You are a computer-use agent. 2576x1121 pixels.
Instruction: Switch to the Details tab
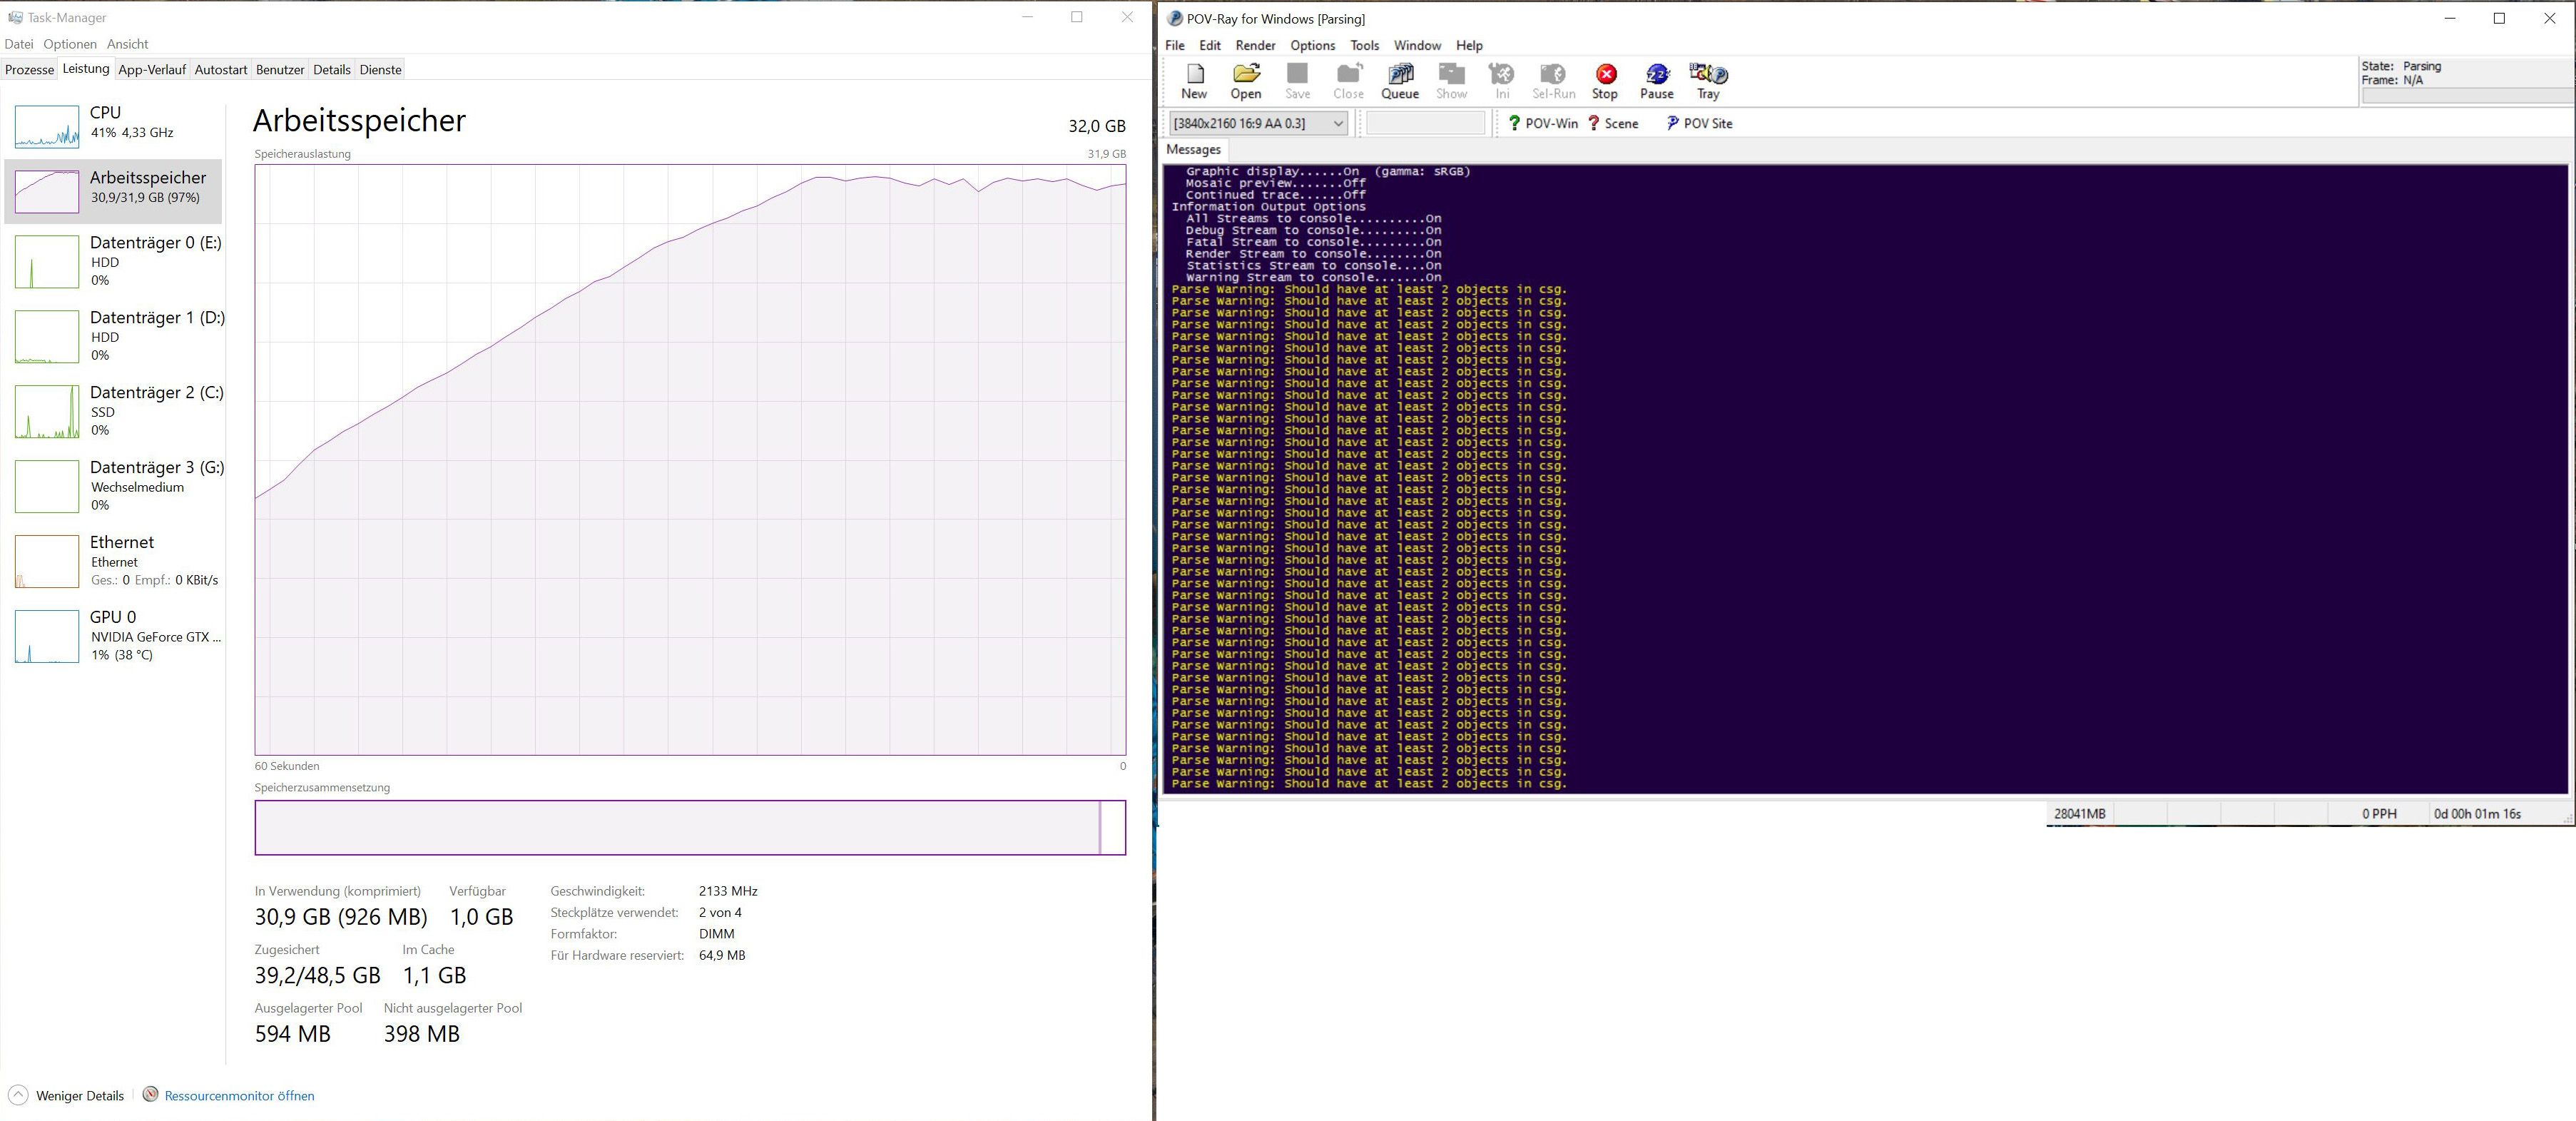[331, 69]
